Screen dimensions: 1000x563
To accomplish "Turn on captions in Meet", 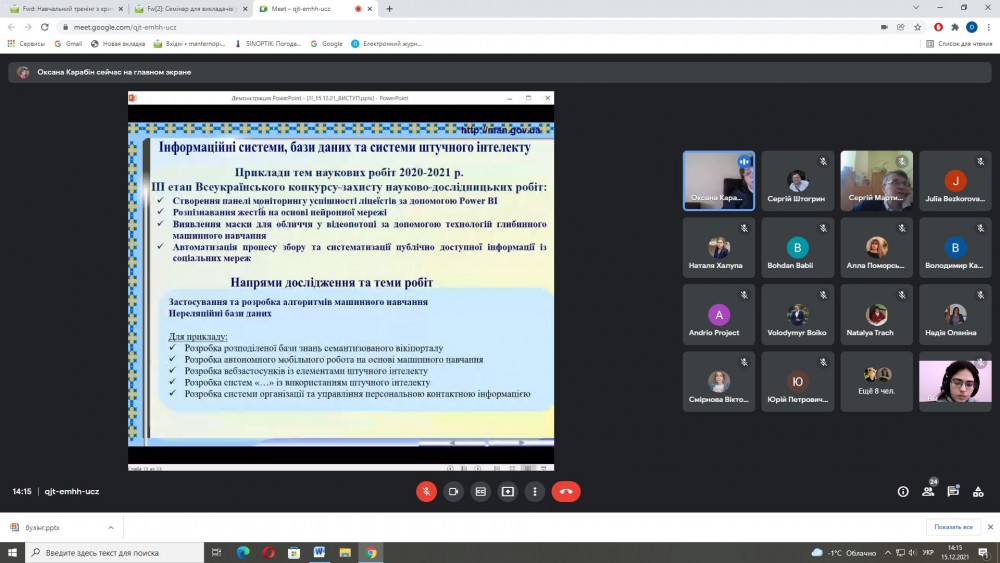I will [481, 492].
